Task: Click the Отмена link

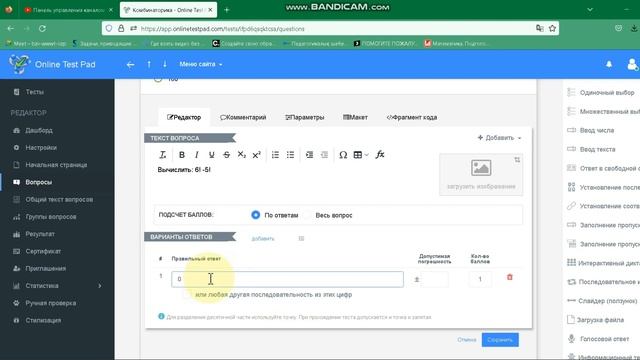Action: point(467,340)
